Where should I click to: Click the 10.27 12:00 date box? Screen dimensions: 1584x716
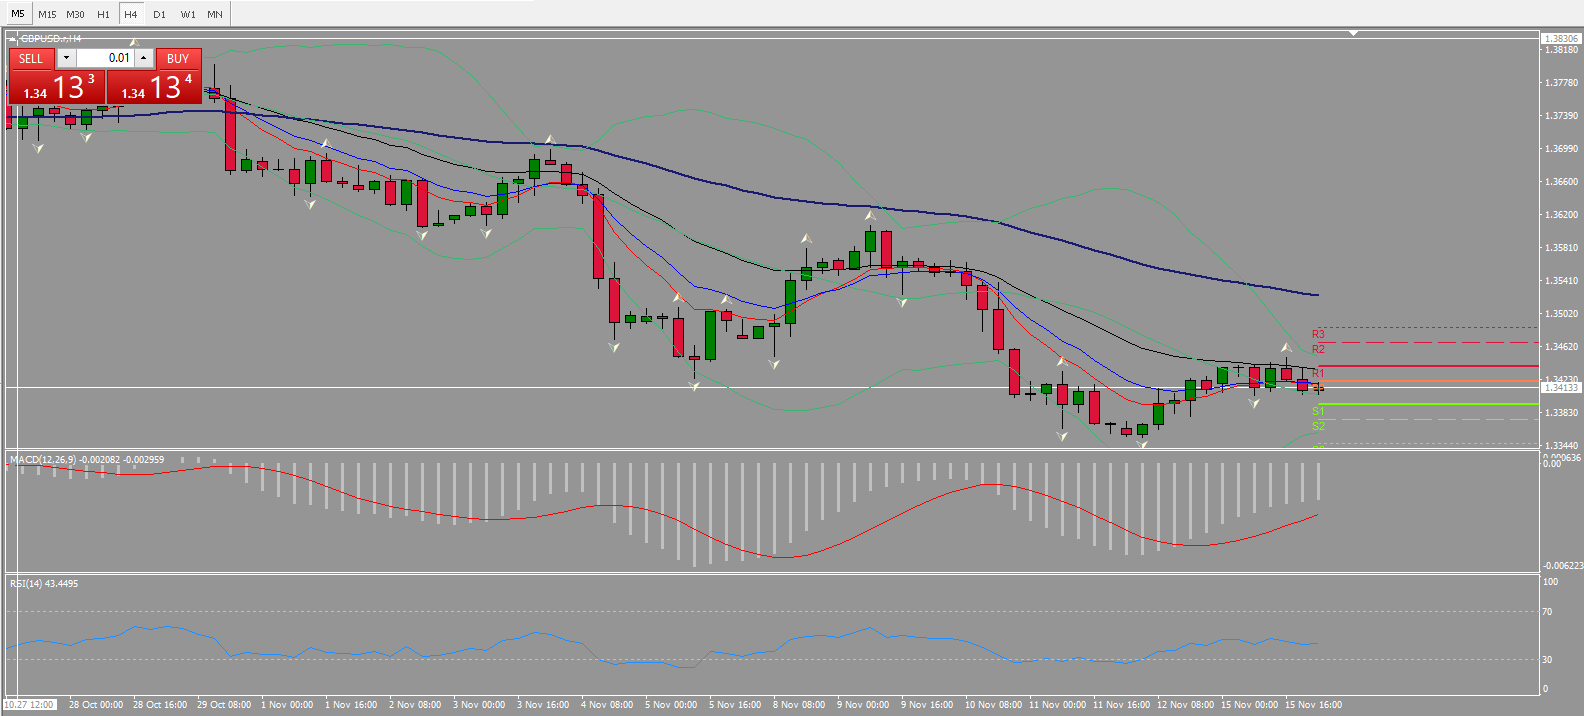point(30,705)
